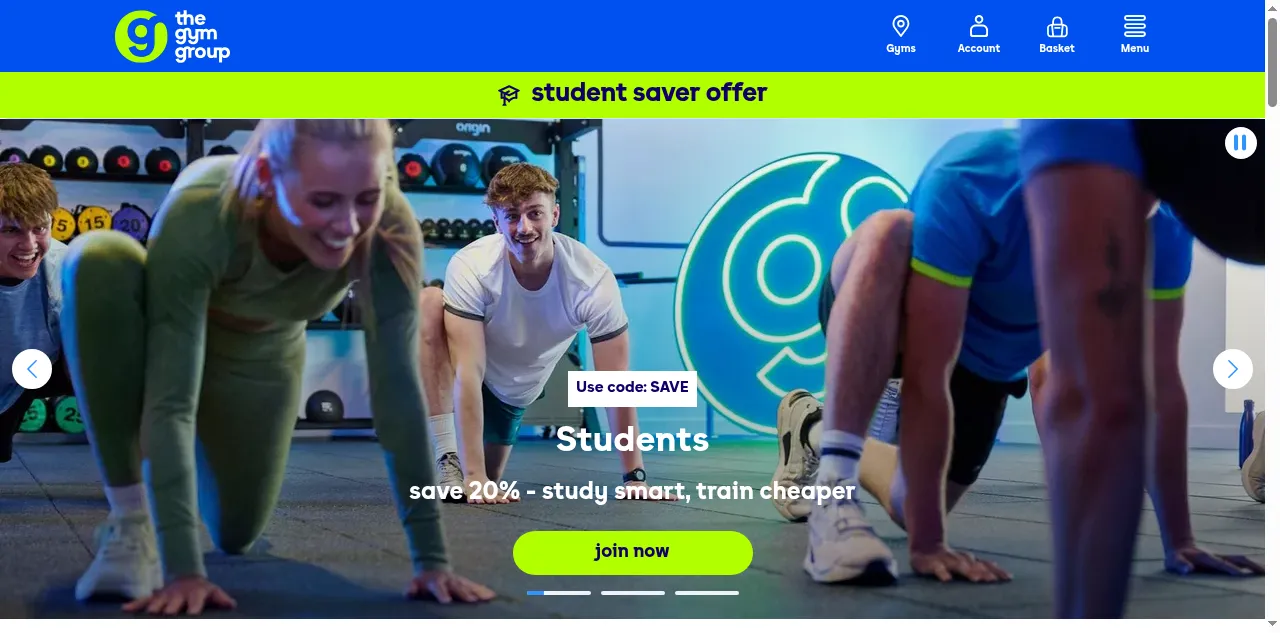Screen dimensions: 1280x633
Task: Click the graduation cap icon in banner
Action: point(509,95)
